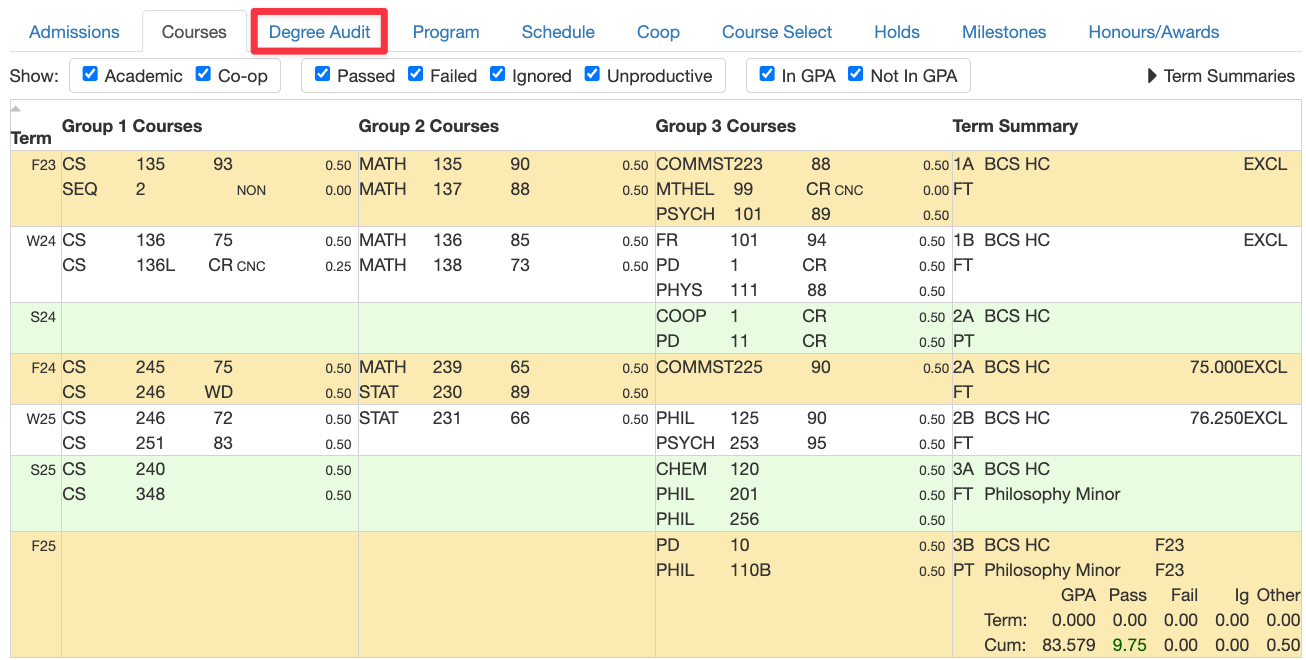
Task: Switch to the Course Select tab
Action: pyautogui.click(x=777, y=31)
